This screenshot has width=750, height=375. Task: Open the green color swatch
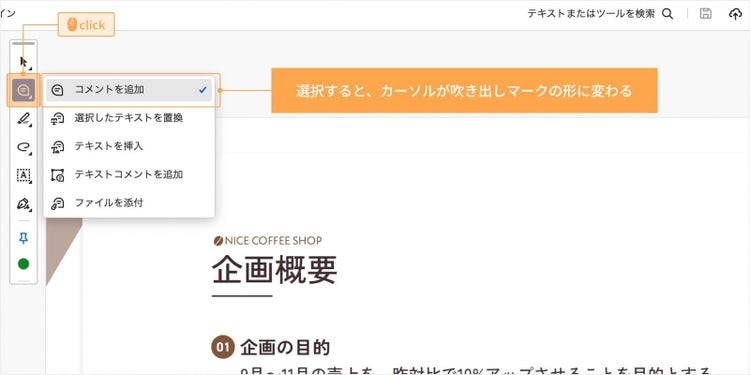tap(23, 264)
